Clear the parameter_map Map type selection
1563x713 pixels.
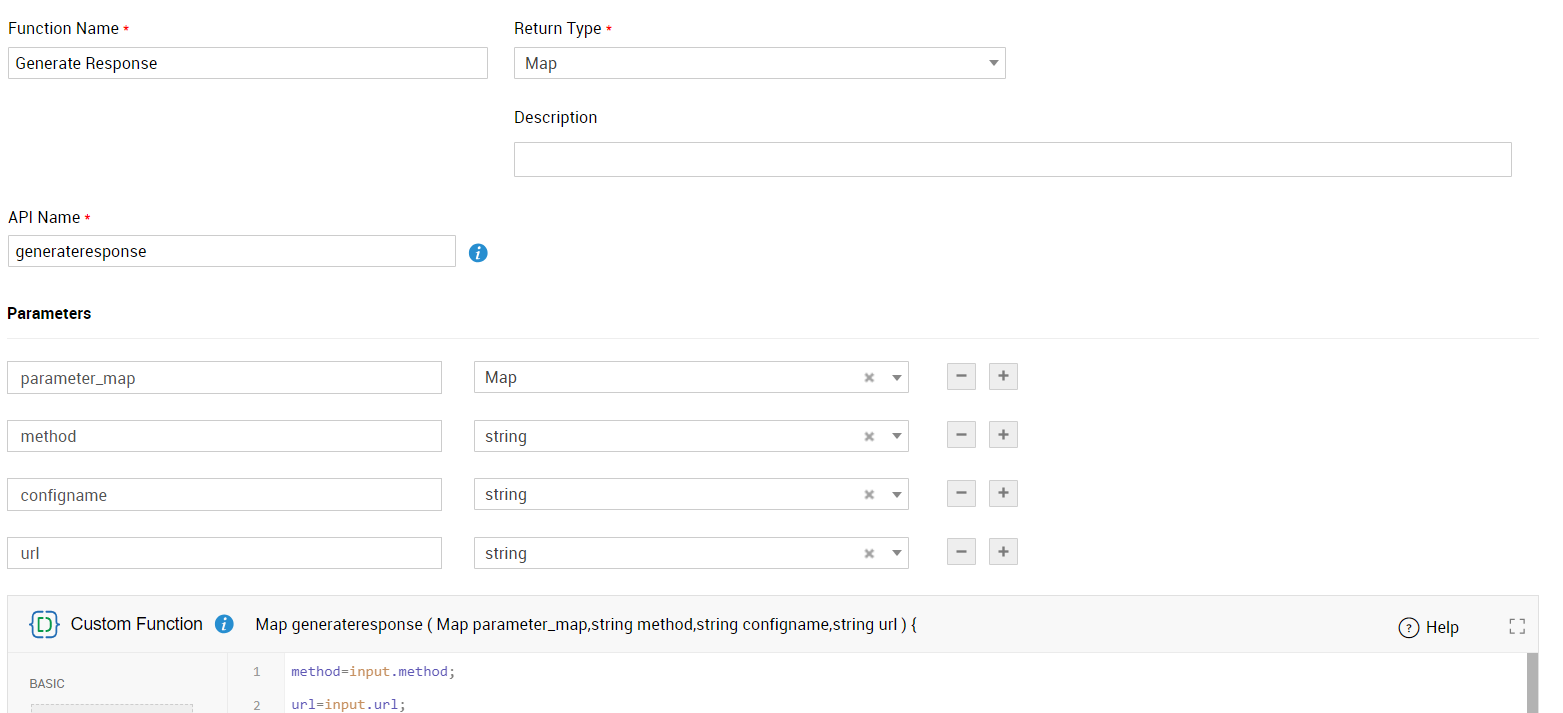(x=869, y=378)
